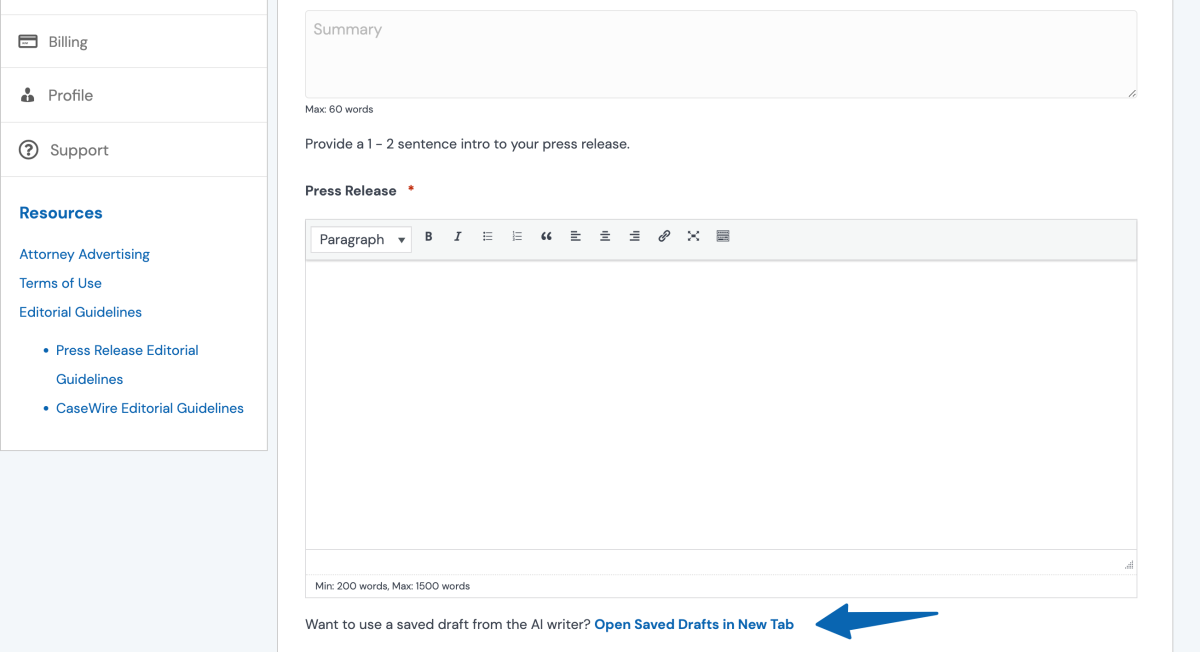Screen dimensions: 1200x652
Task: Center align the text
Action: [x=605, y=237]
